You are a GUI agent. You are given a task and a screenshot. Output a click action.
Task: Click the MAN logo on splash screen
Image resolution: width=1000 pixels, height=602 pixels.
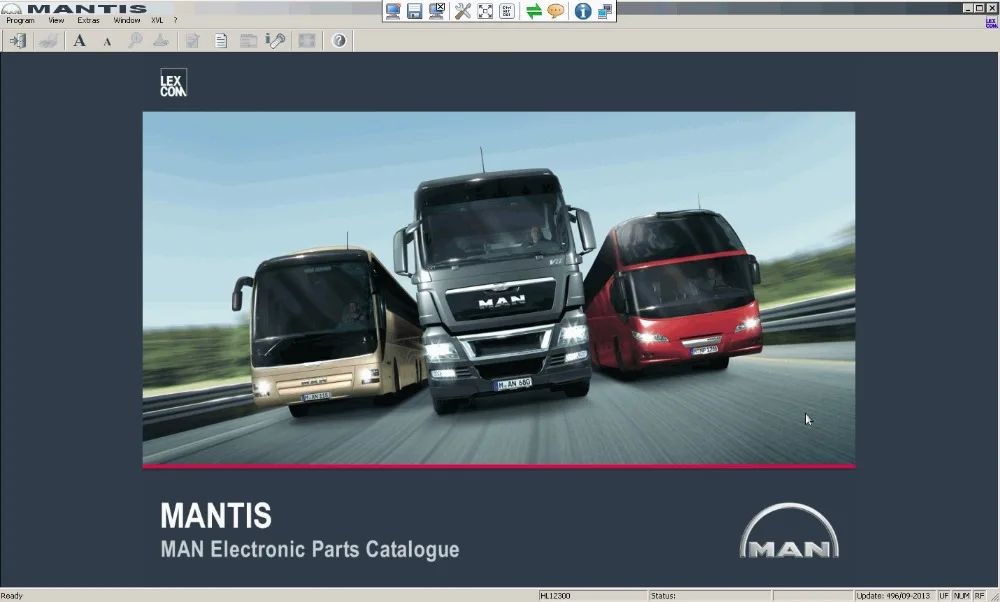(790, 531)
